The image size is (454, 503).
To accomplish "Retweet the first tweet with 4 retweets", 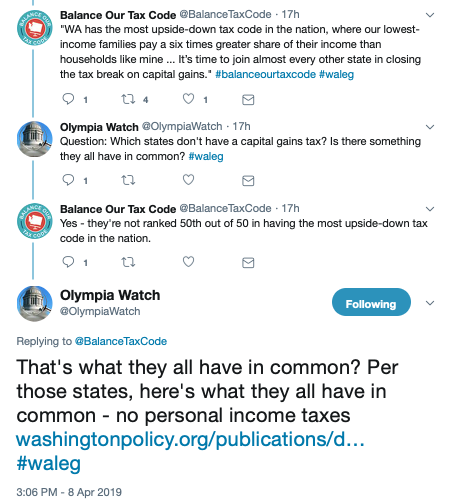I will coord(128,99).
